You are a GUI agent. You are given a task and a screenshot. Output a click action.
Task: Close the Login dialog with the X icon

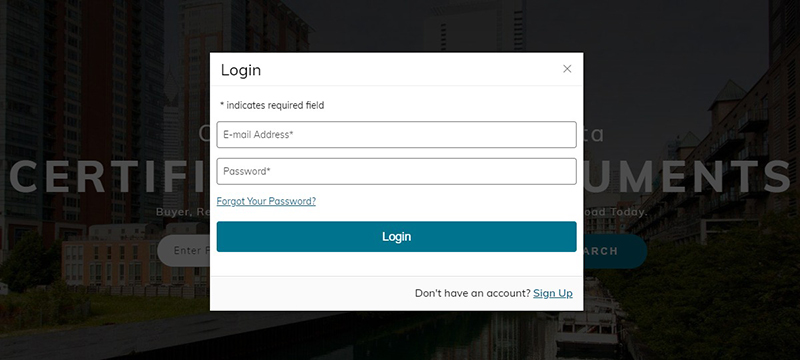(x=567, y=69)
